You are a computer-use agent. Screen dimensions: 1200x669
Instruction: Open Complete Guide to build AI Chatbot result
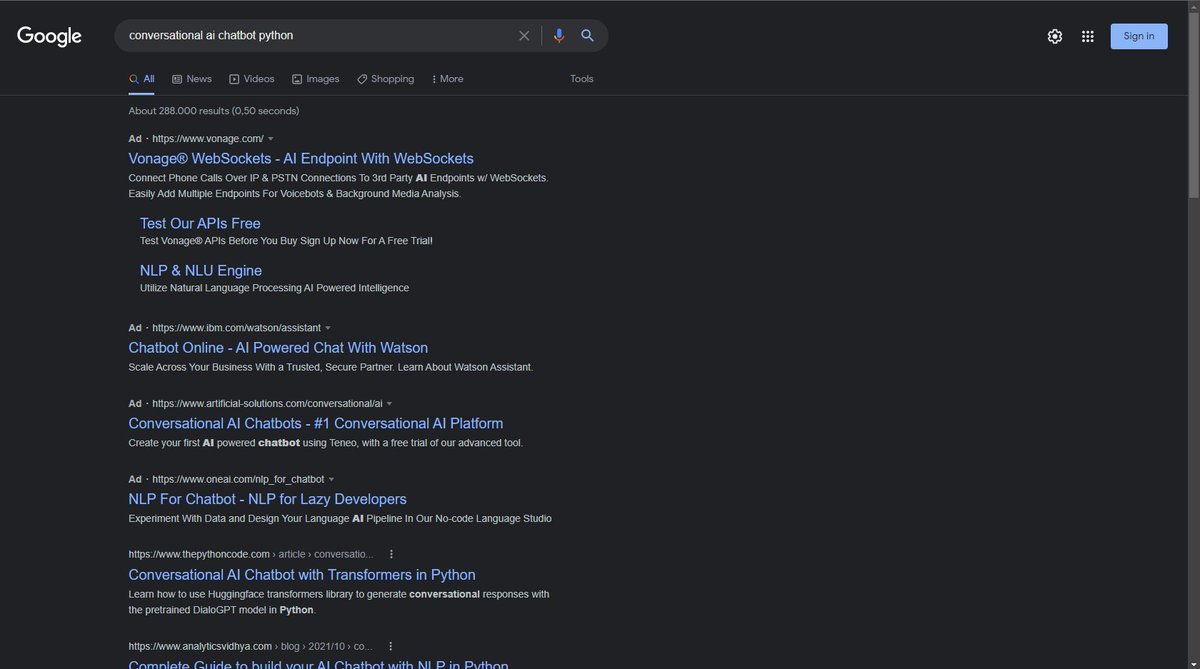point(319,664)
